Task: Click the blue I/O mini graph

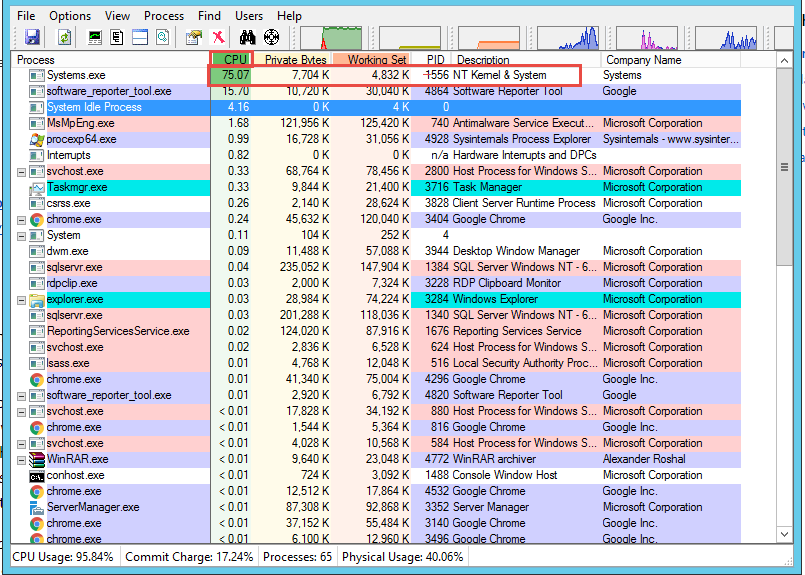Action: coord(568,38)
